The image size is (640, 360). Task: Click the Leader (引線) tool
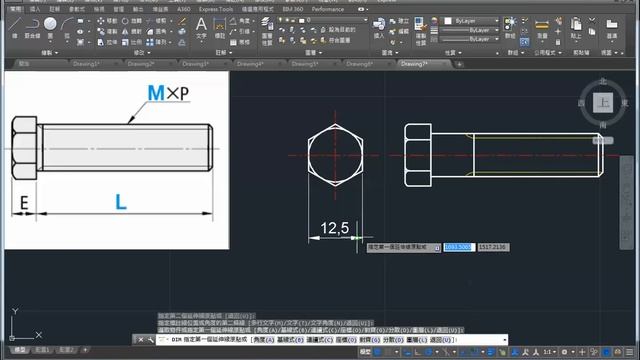tap(240, 31)
